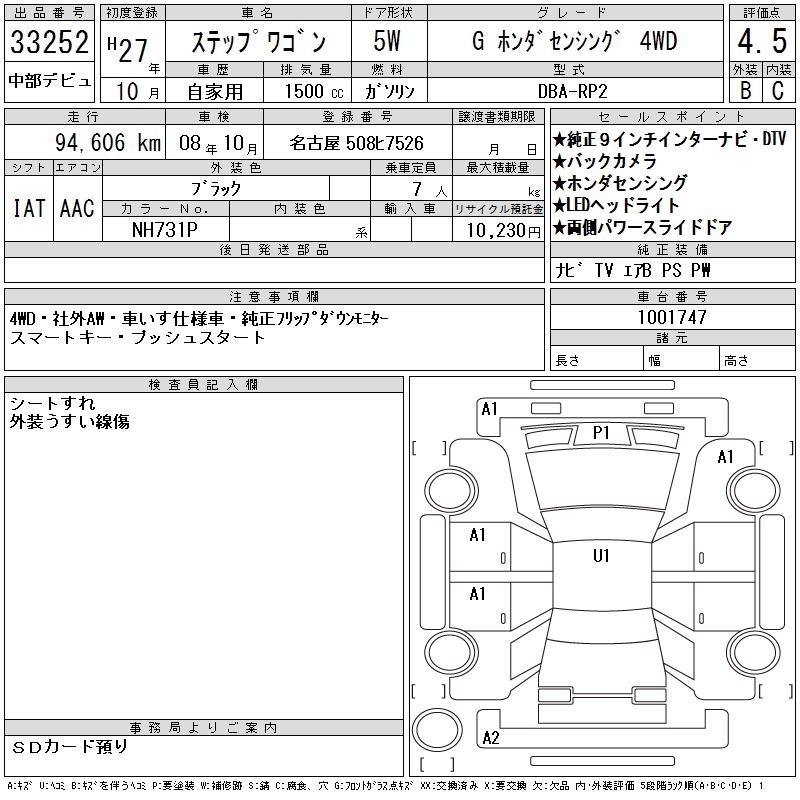Click chassis number 1001747
This screenshot has width=800, height=800.
[672, 317]
